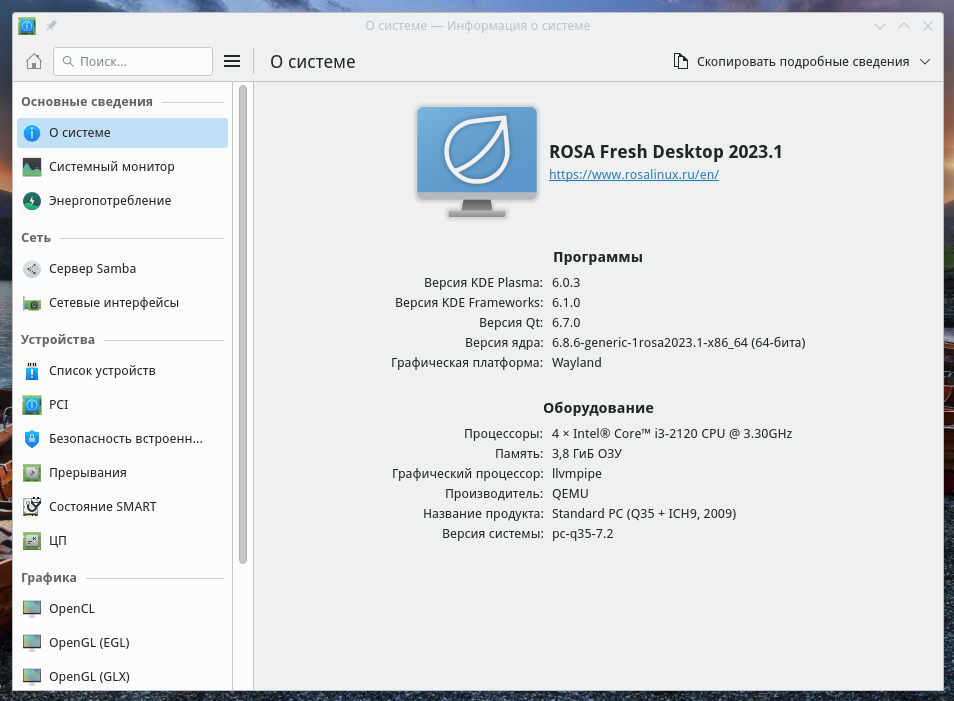Open Безопасность встроенн... page
The image size is (954, 701).
(x=122, y=439)
